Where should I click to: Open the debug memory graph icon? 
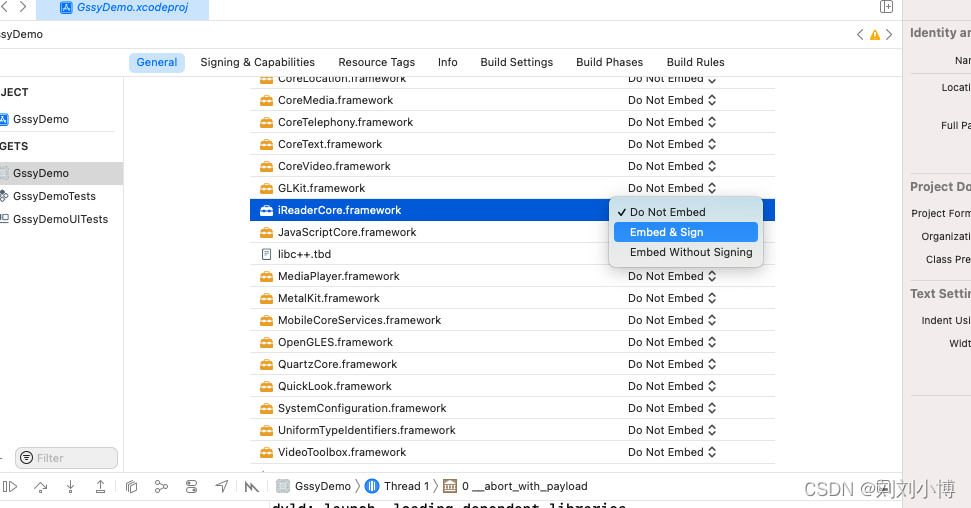tap(161, 487)
